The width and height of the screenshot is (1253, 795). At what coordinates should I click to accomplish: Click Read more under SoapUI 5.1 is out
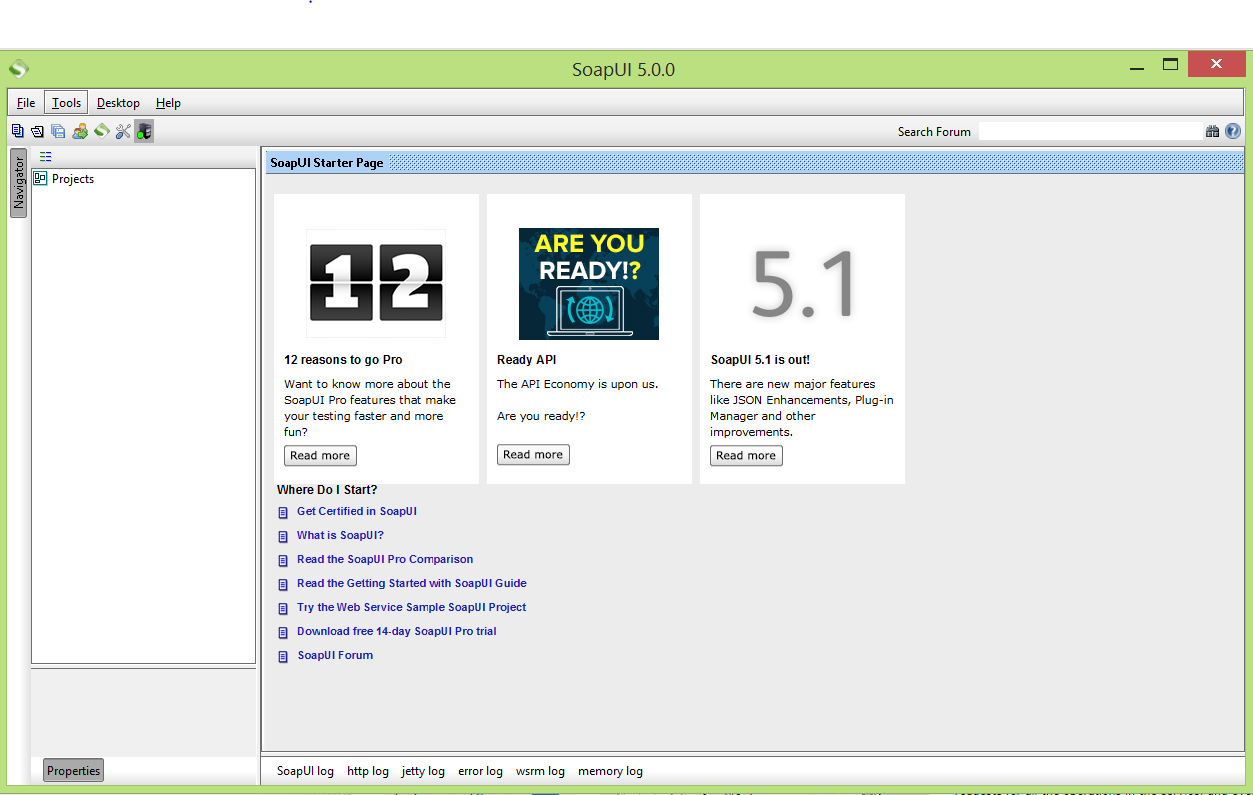click(x=745, y=455)
